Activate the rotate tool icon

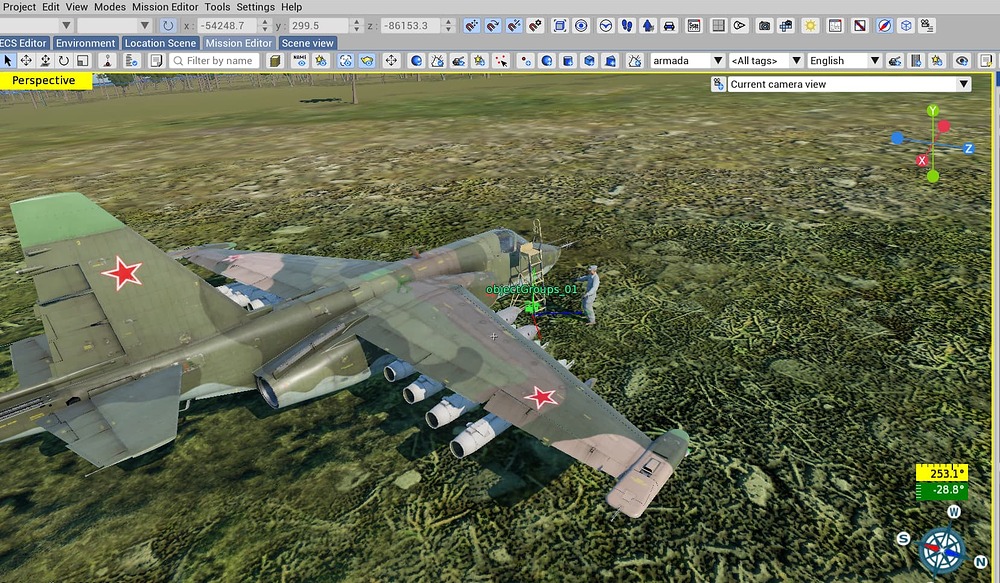click(64, 61)
